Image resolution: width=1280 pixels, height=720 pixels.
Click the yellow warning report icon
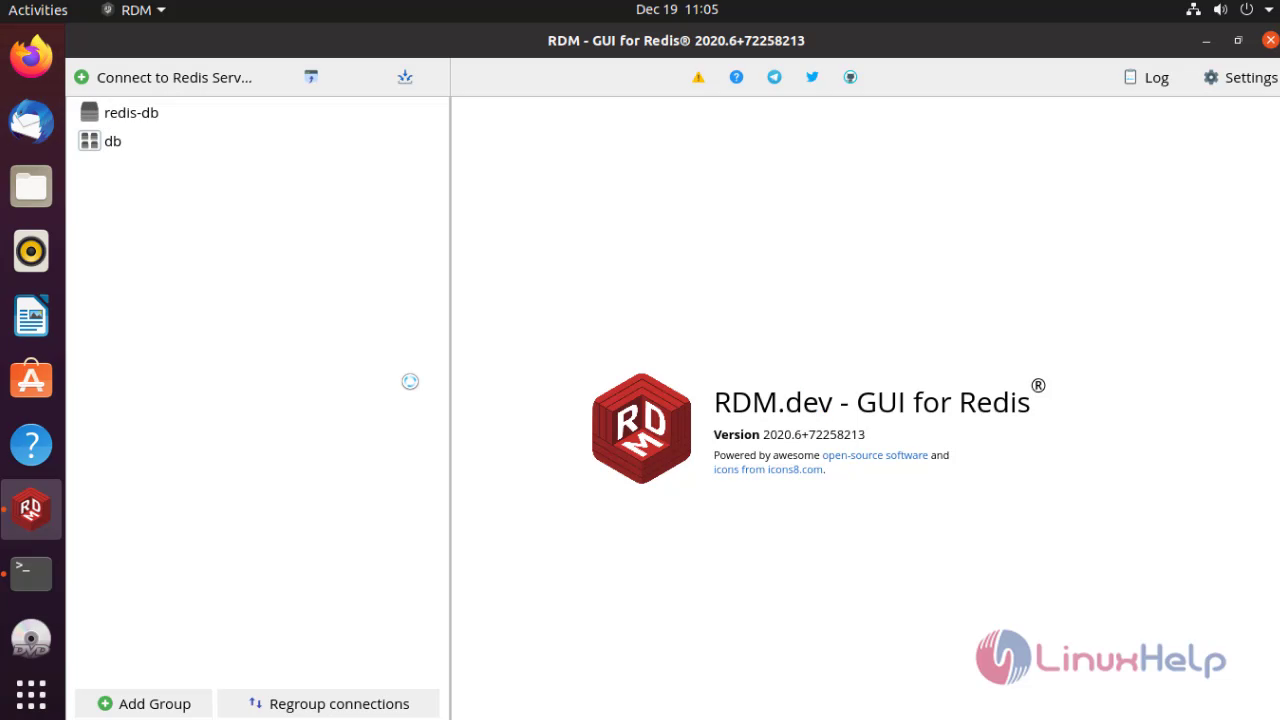698,77
